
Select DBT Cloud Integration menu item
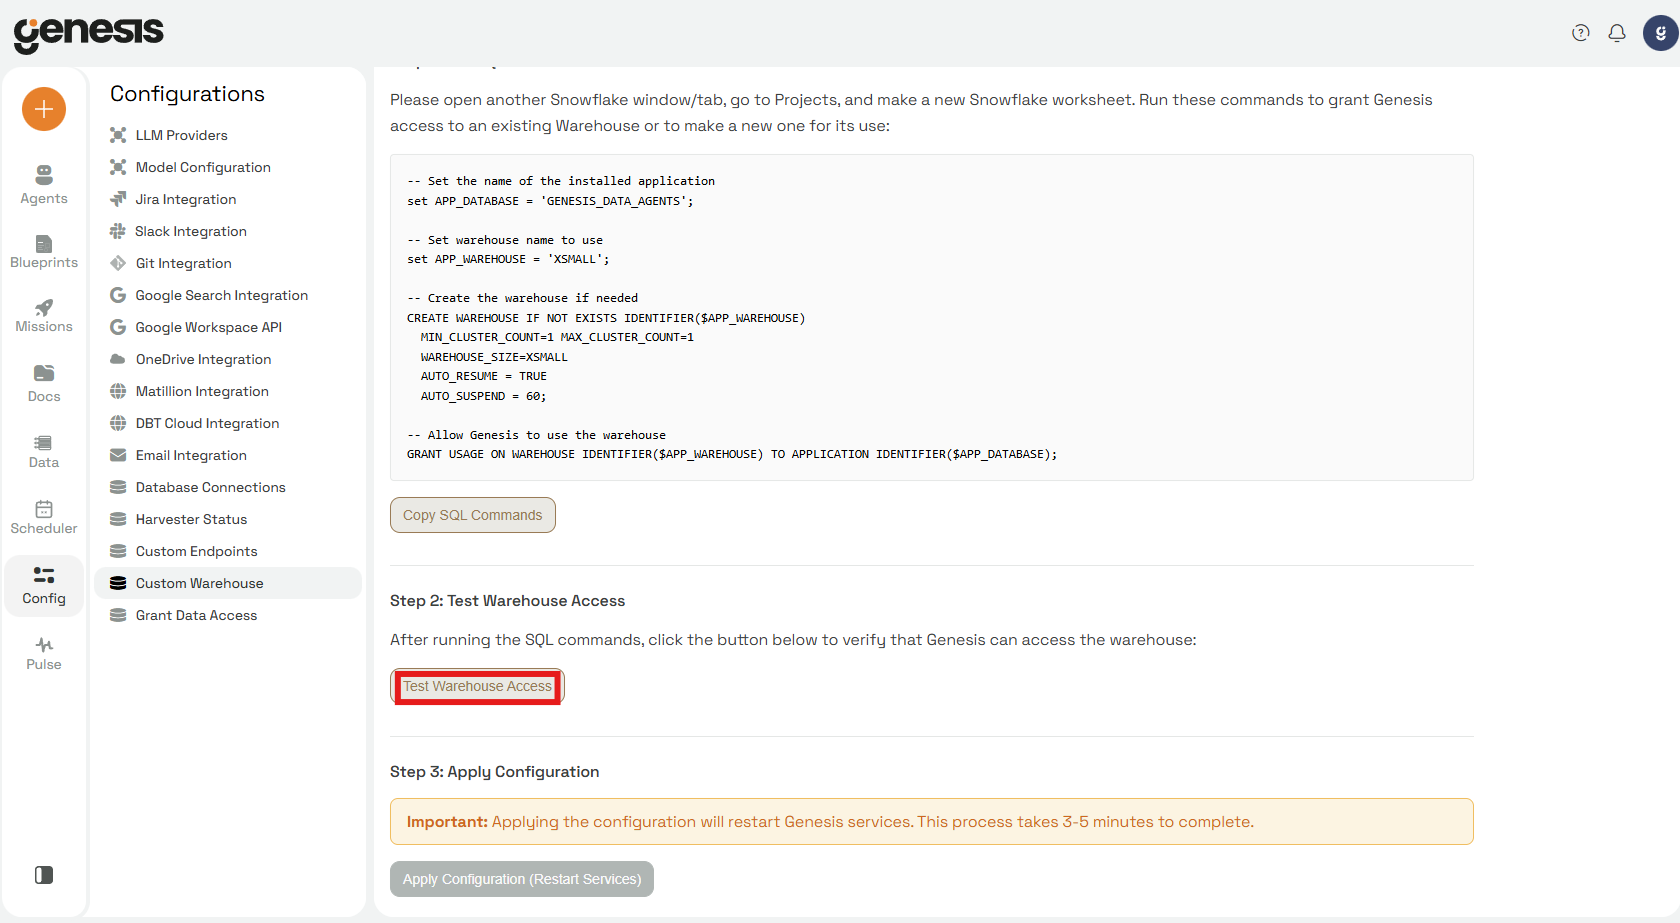pyautogui.click(x=228, y=423)
